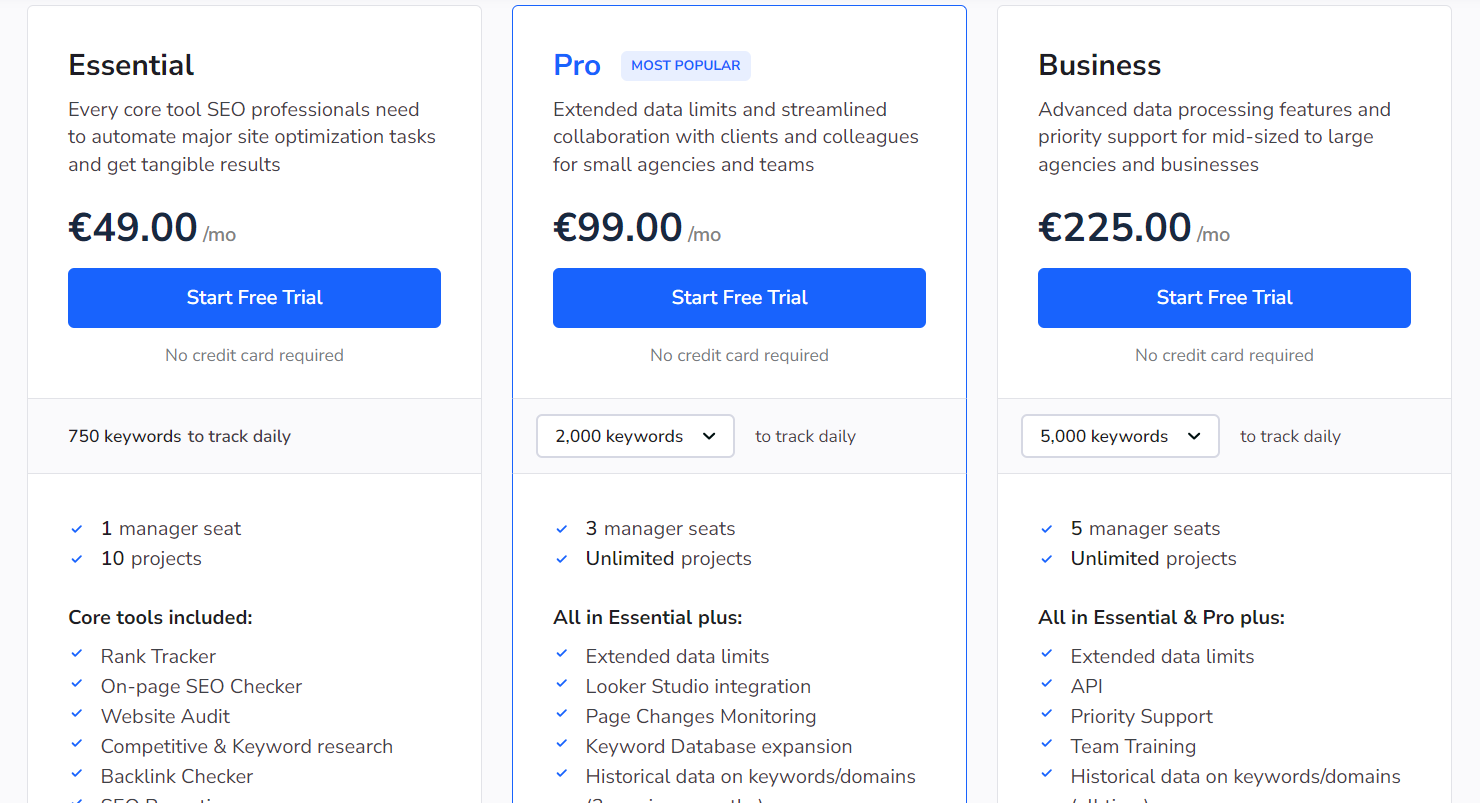Click the checkmark next to Website Audit

click(x=77, y=714)
